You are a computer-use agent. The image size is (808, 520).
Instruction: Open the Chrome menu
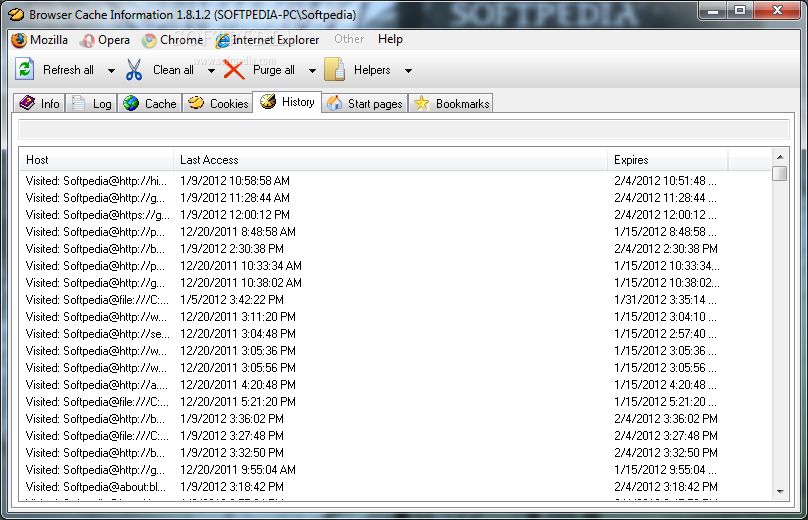[173, 40]
